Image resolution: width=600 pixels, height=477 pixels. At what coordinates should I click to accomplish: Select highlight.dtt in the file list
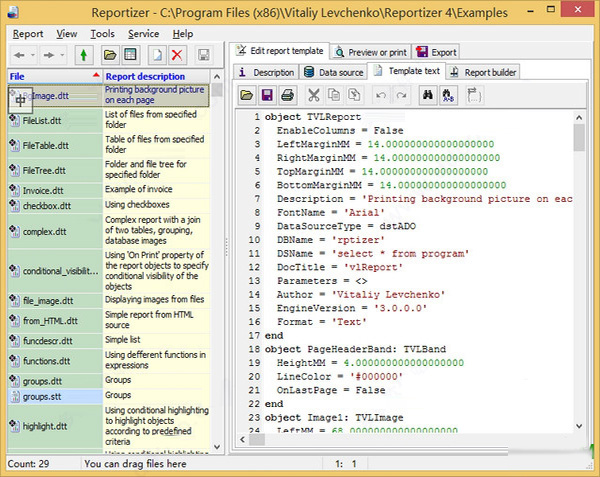click(x=47, y=426)
